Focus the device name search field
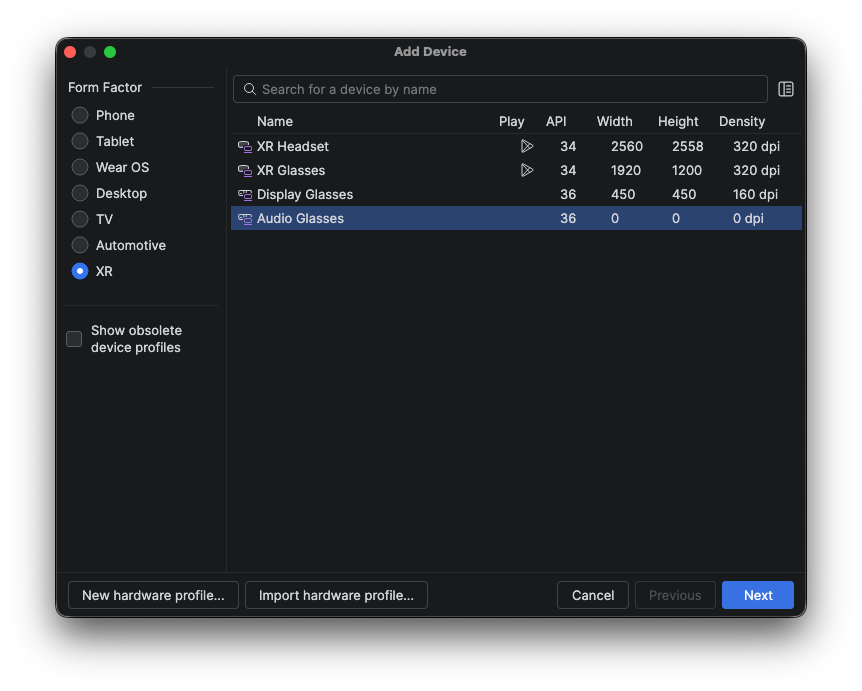Screen dimensions: 862x691 pos(500,89)
